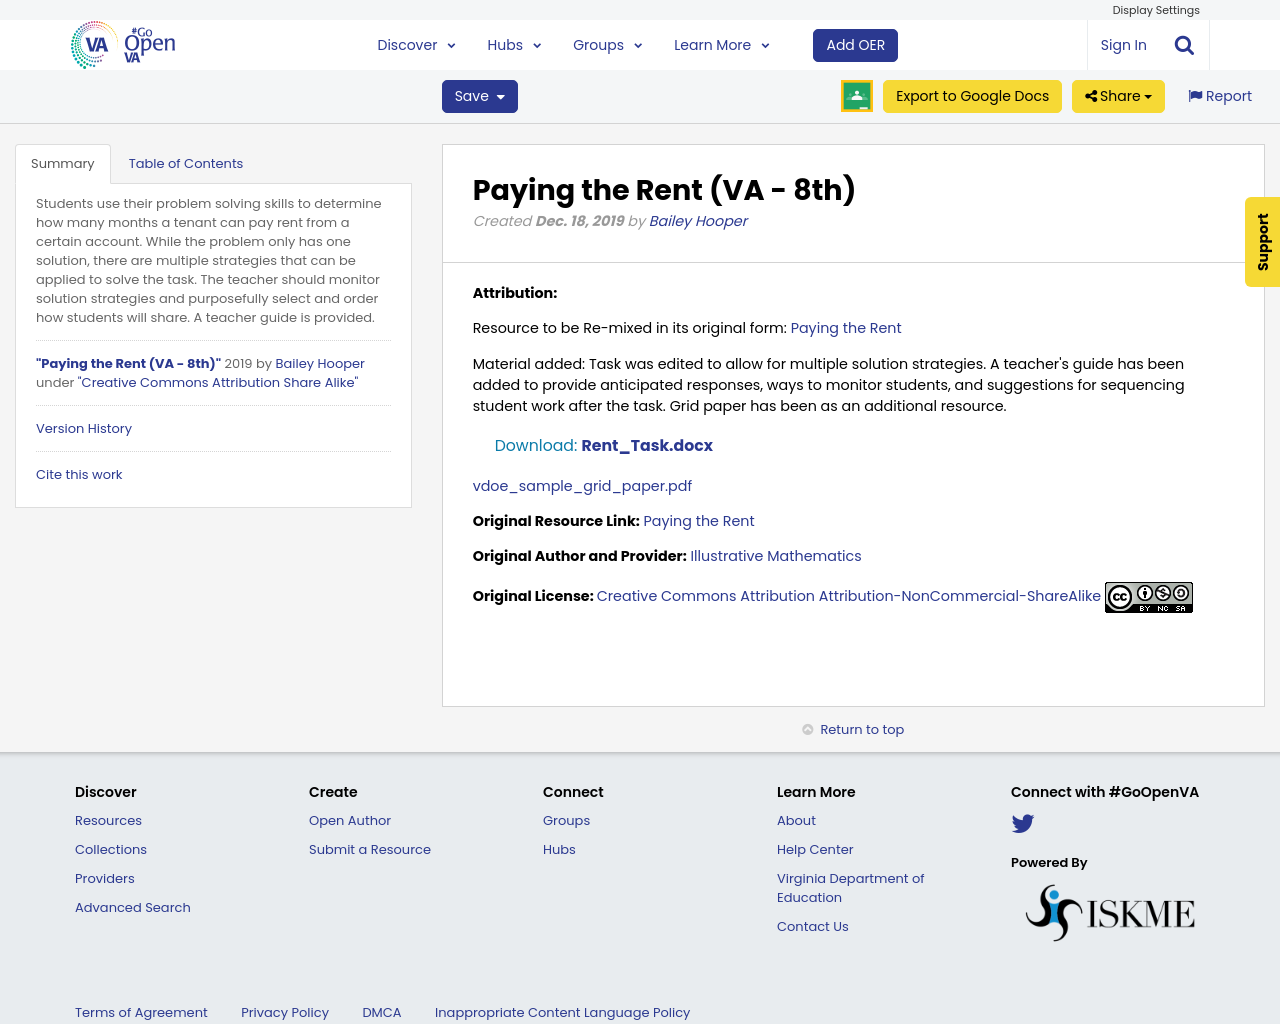1280x1024 pixels.
Task: Select the Summary tab
Action: point(63,162)
